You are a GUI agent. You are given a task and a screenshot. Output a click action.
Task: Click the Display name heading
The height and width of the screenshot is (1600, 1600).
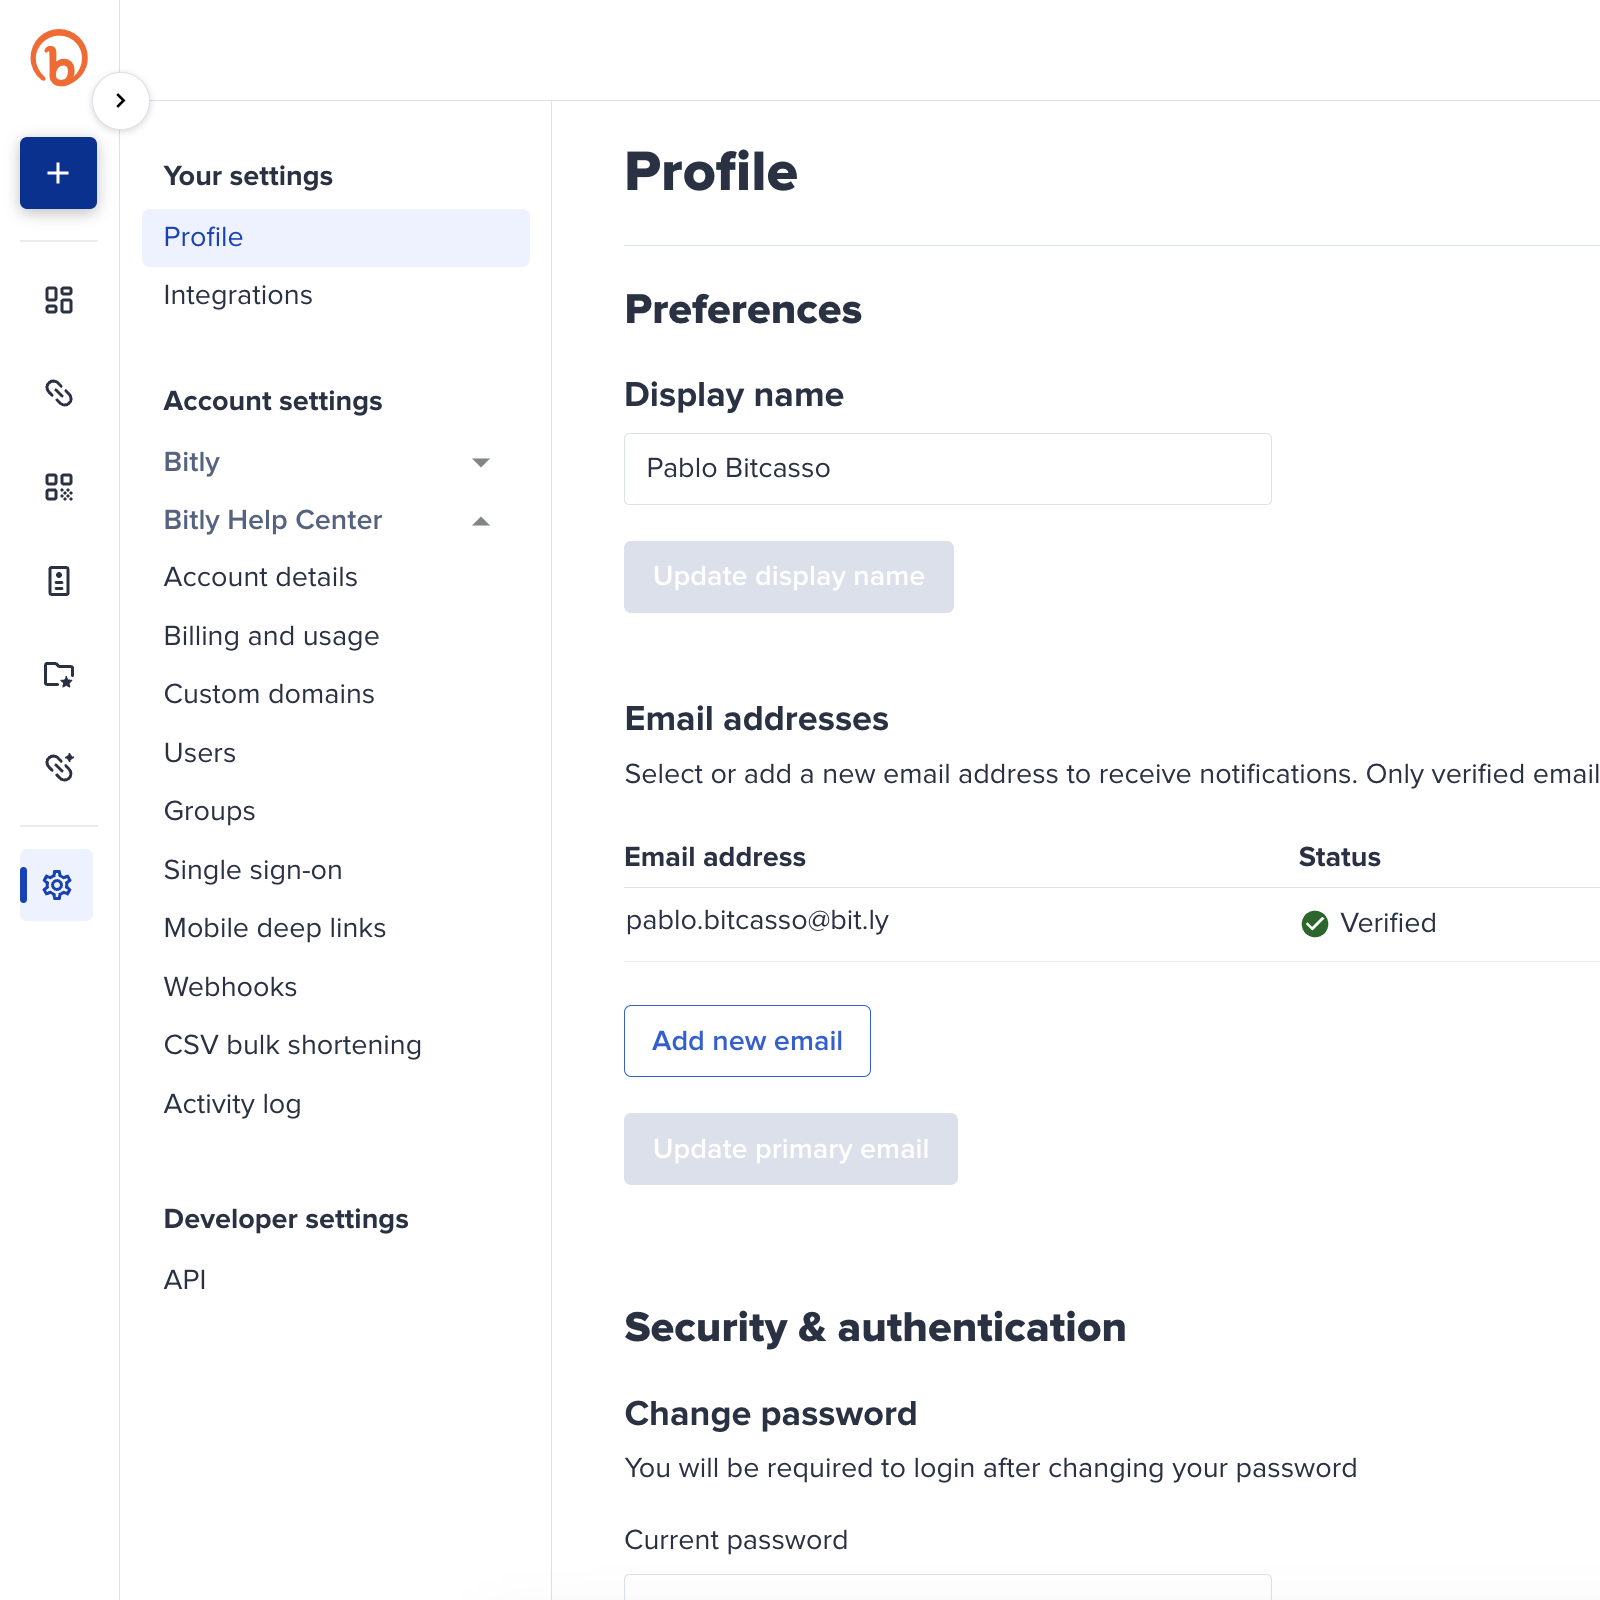[734, 395]
